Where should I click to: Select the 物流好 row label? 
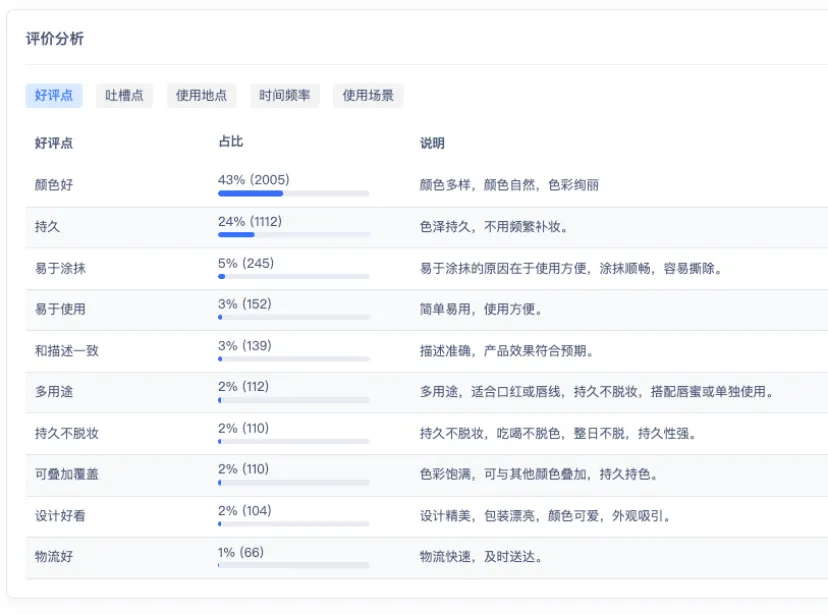tap(54, 556)
